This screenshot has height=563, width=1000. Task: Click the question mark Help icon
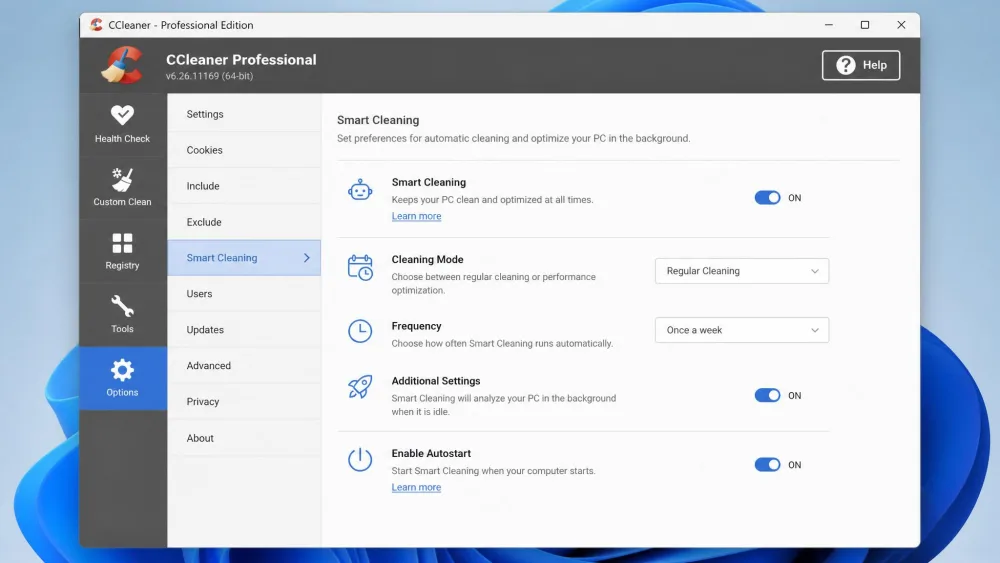pyautogui.click(x=846, y=65)
